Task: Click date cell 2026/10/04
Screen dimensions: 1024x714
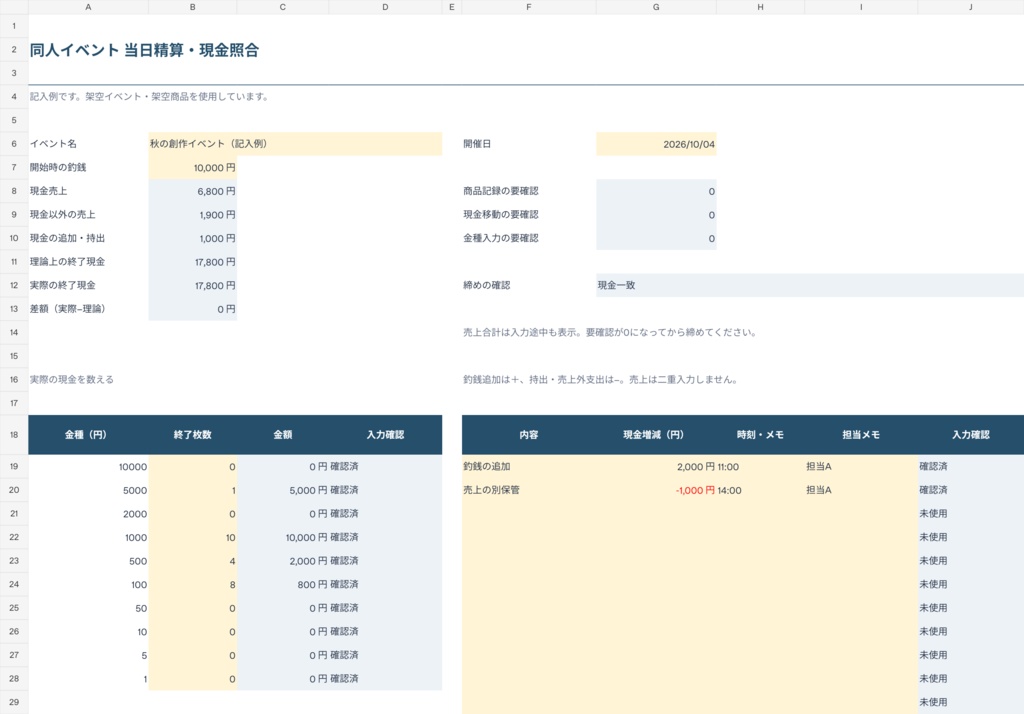Action: (656, 144)
